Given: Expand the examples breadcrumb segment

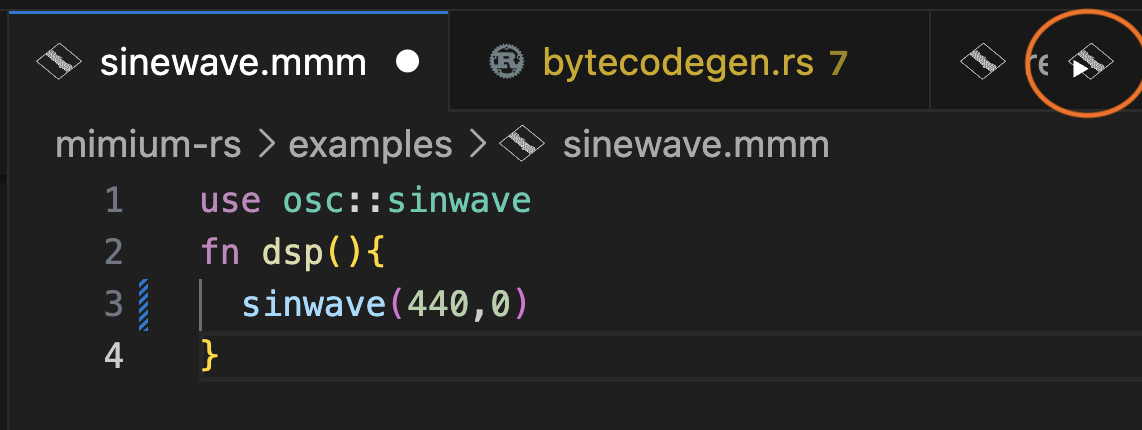Looking at the screenshot, I should [370, 146].
